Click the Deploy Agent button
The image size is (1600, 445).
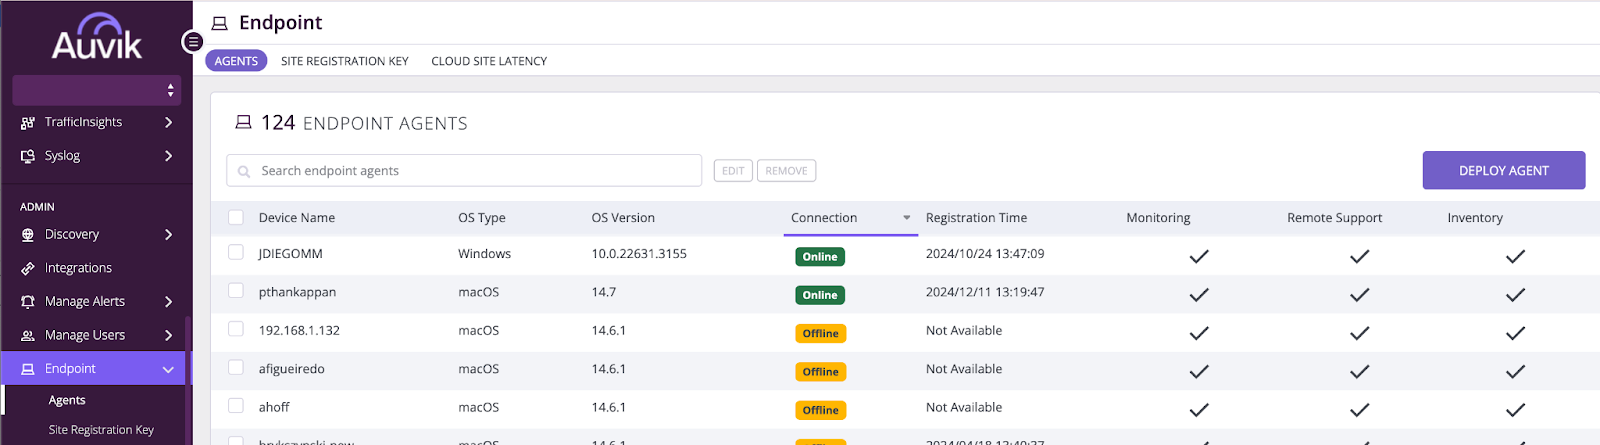(1504, 170)
